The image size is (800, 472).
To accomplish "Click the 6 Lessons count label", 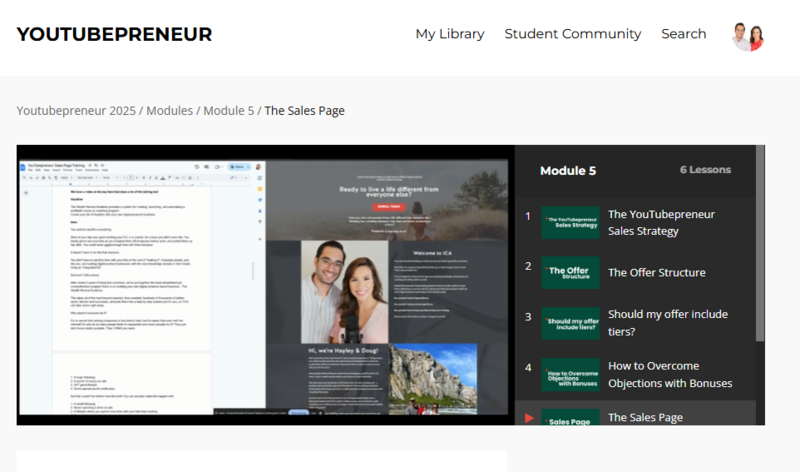I will tap(705, 170).
